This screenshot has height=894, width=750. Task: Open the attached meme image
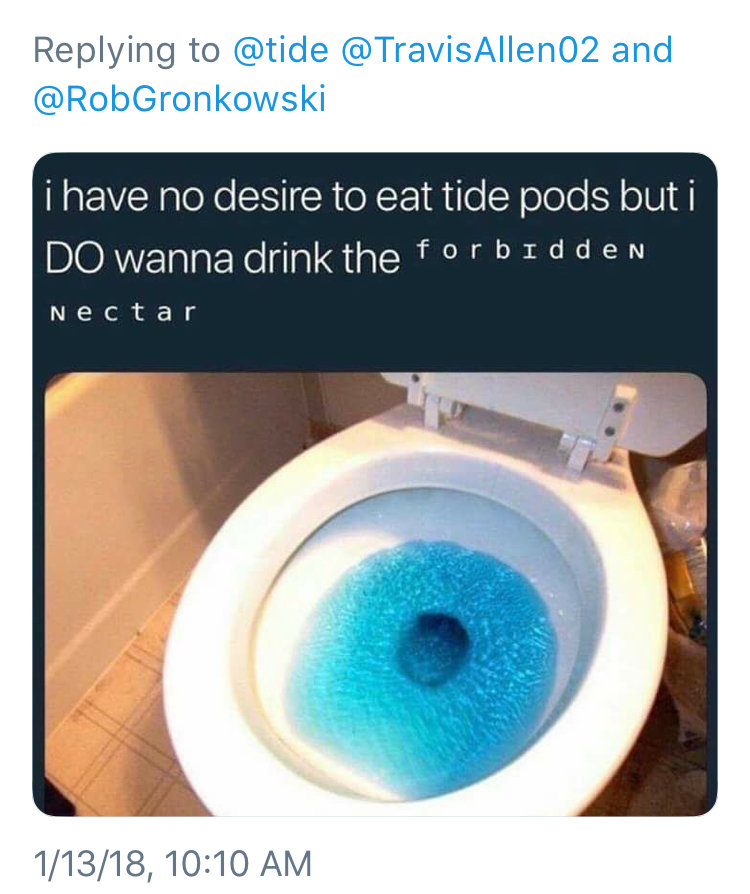click(x=375, y=484)
